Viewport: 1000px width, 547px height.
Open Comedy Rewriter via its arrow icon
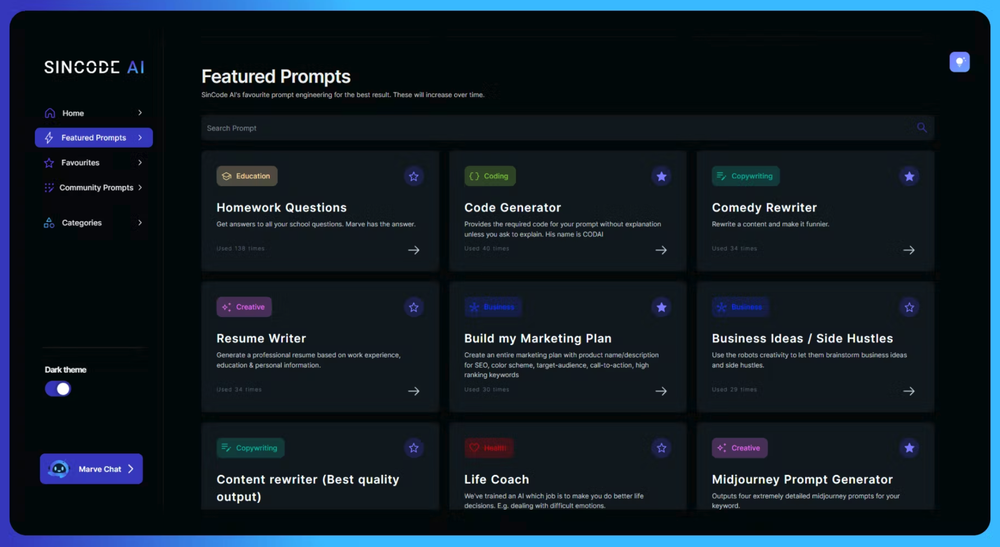click(909, 250)
